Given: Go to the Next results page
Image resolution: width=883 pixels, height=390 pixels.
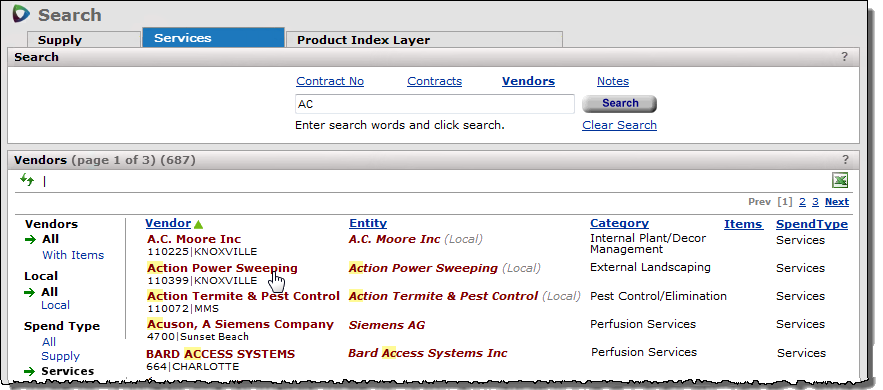Looking at the screenshot, I should [x=837, y=201].
